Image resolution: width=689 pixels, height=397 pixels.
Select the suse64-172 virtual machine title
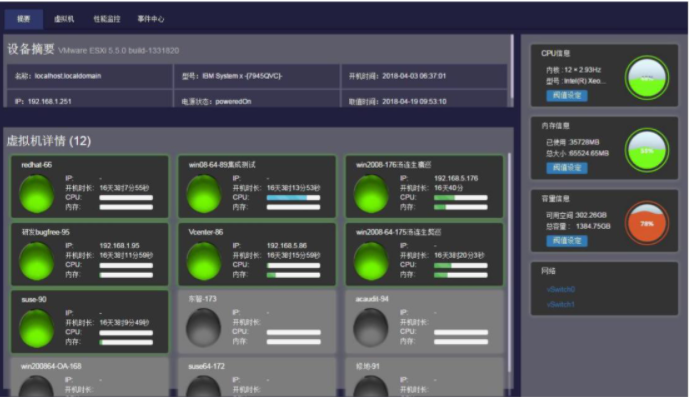point(206,366)
